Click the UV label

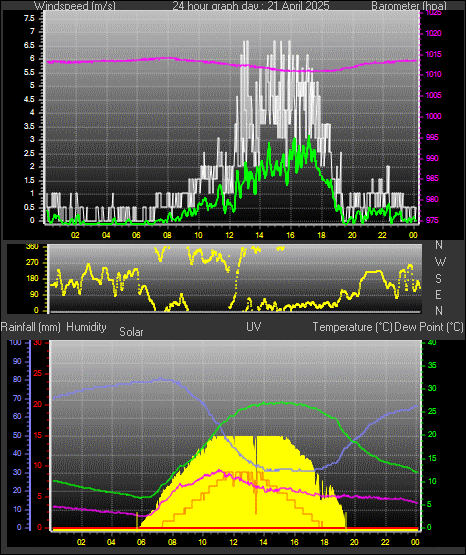point(254,327)
